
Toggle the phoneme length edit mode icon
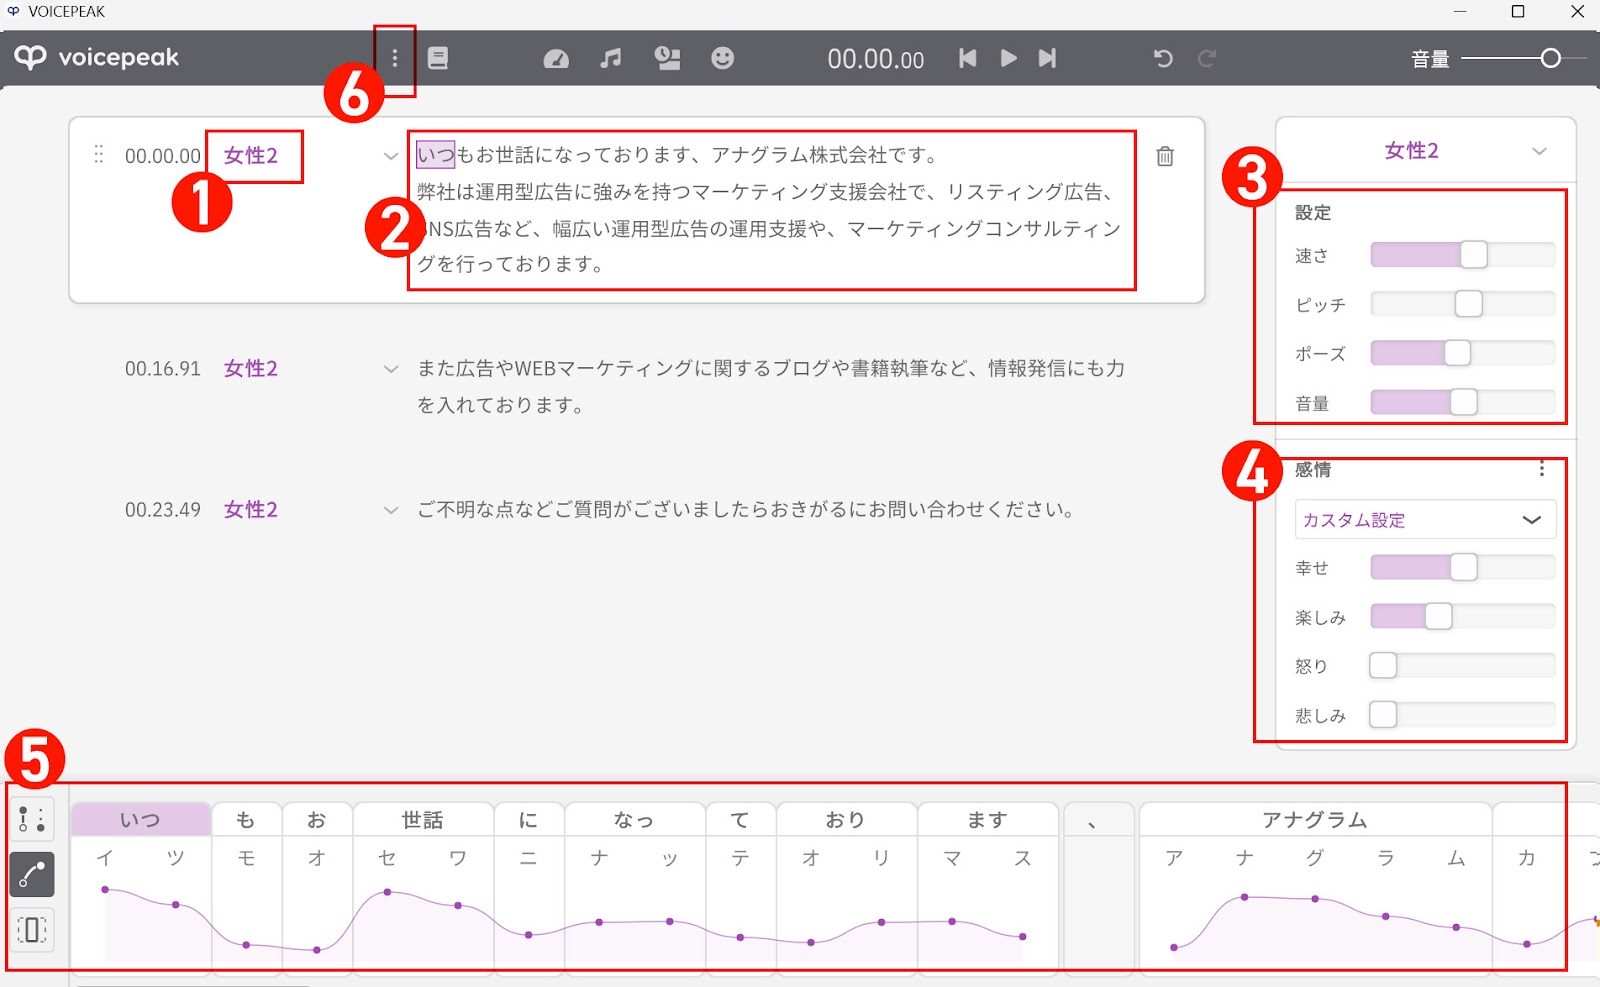32,930
